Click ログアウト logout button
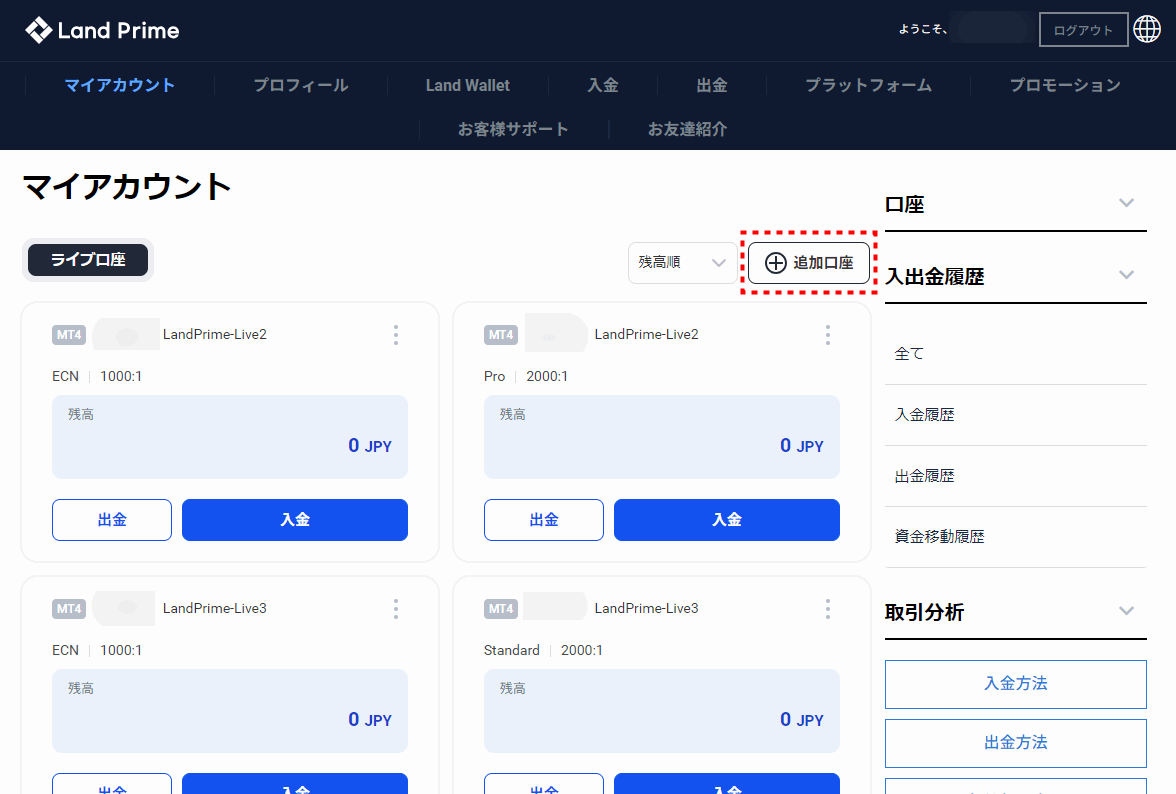Viewport: 1176px width, 794px height. tap(1083, 30)
